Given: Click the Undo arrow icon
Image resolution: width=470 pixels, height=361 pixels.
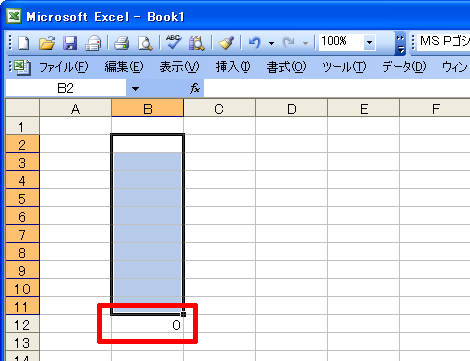Looking at the screenshot, I should point(255,43).
